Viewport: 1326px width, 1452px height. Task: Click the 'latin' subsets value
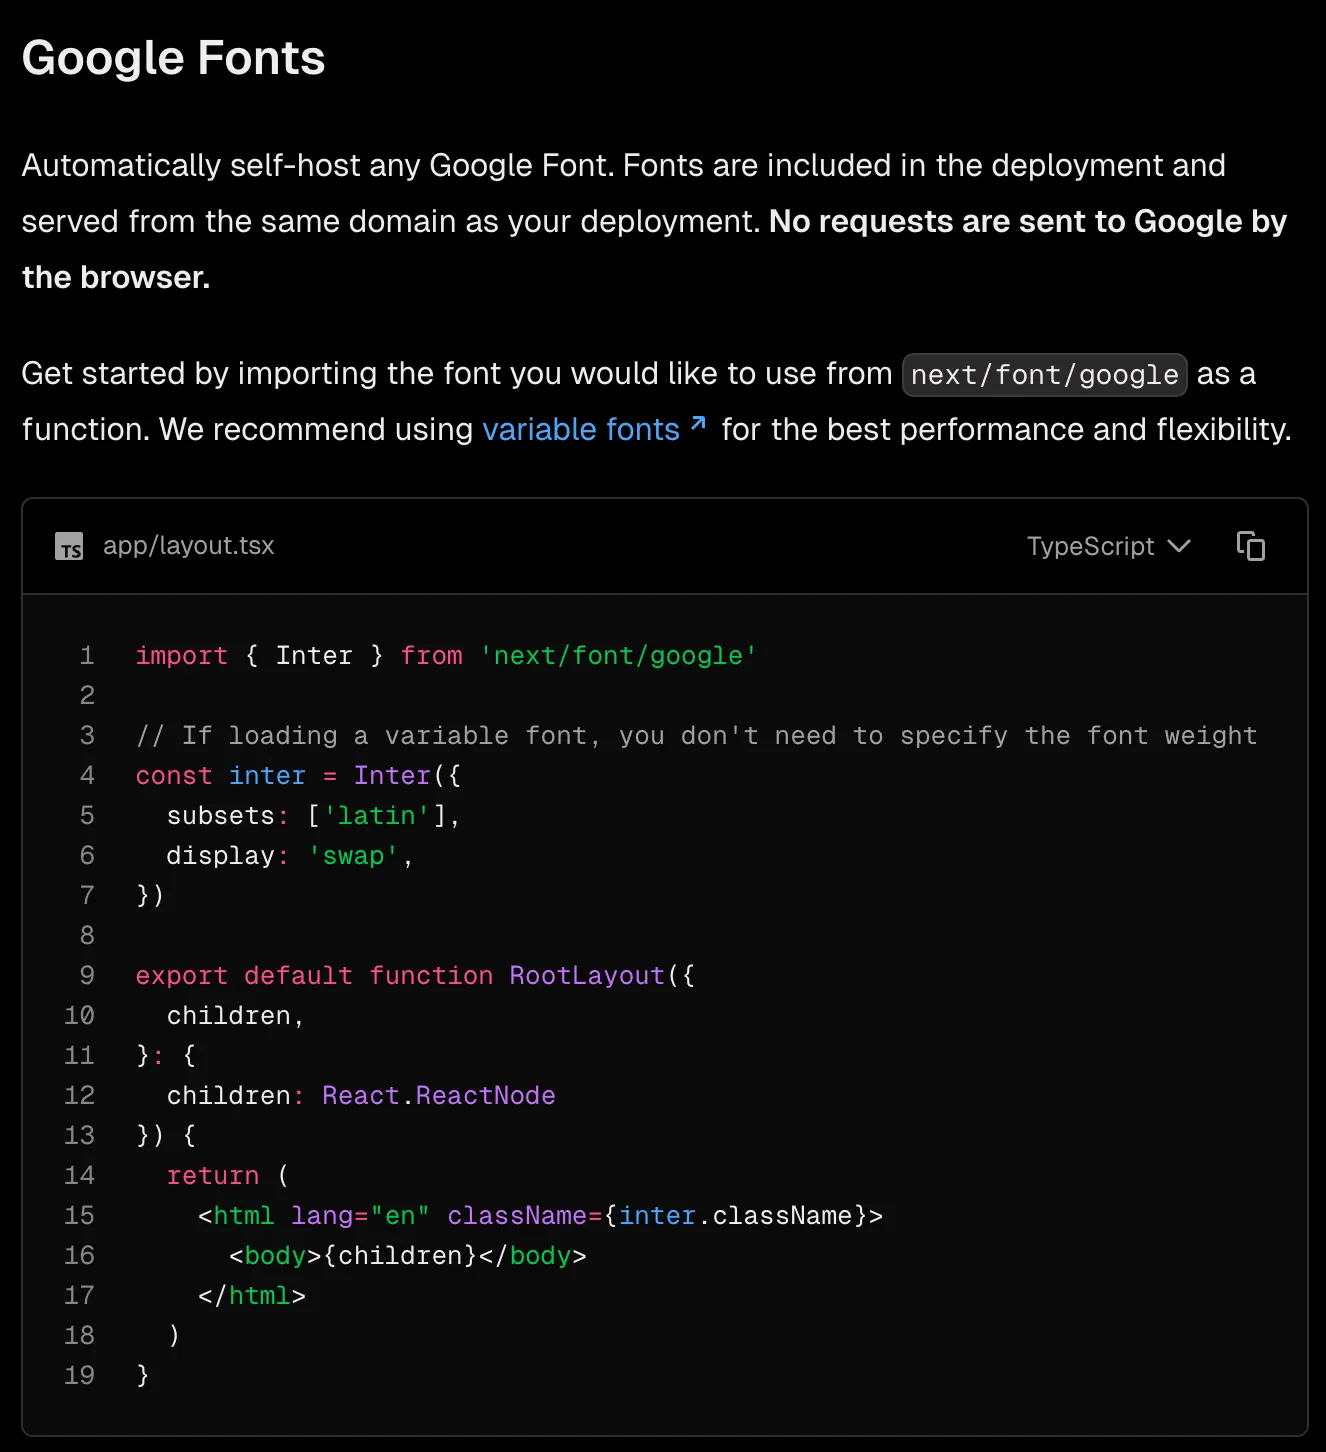coord(376,816)
